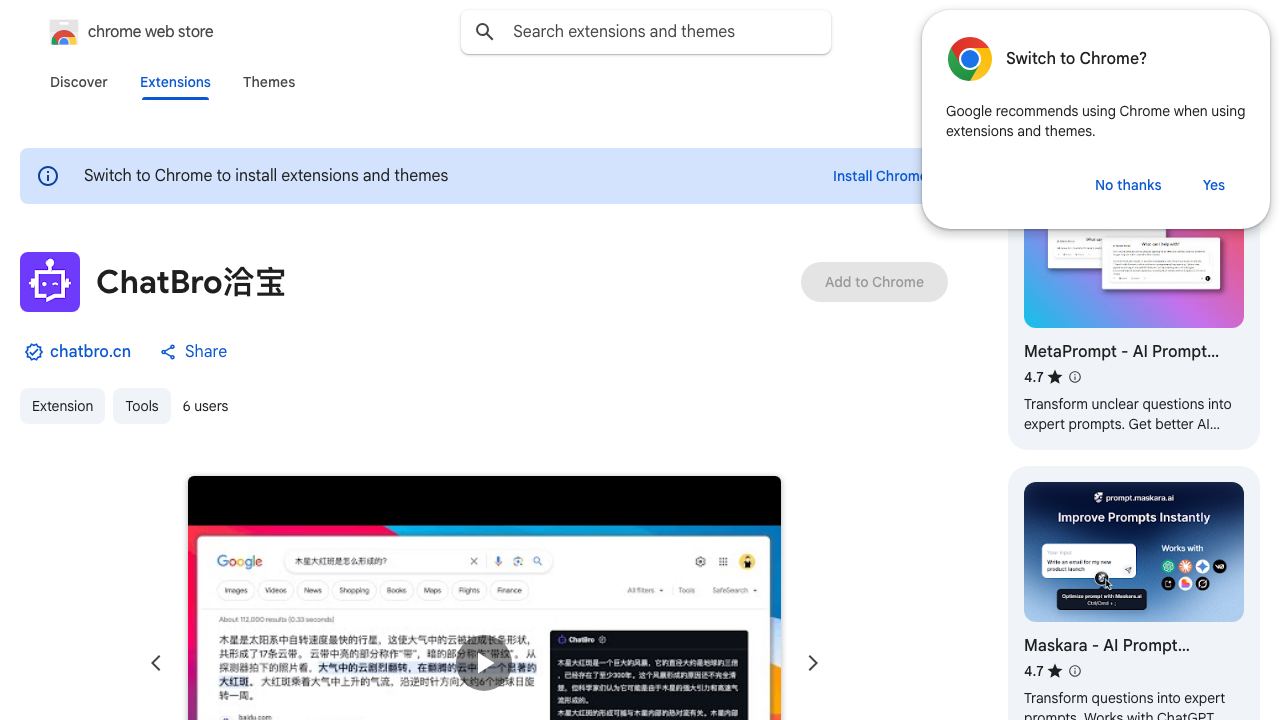Click the Maskara star rating icon
This screenshot has width=1280, height=720.
[x=1055, y=671]
